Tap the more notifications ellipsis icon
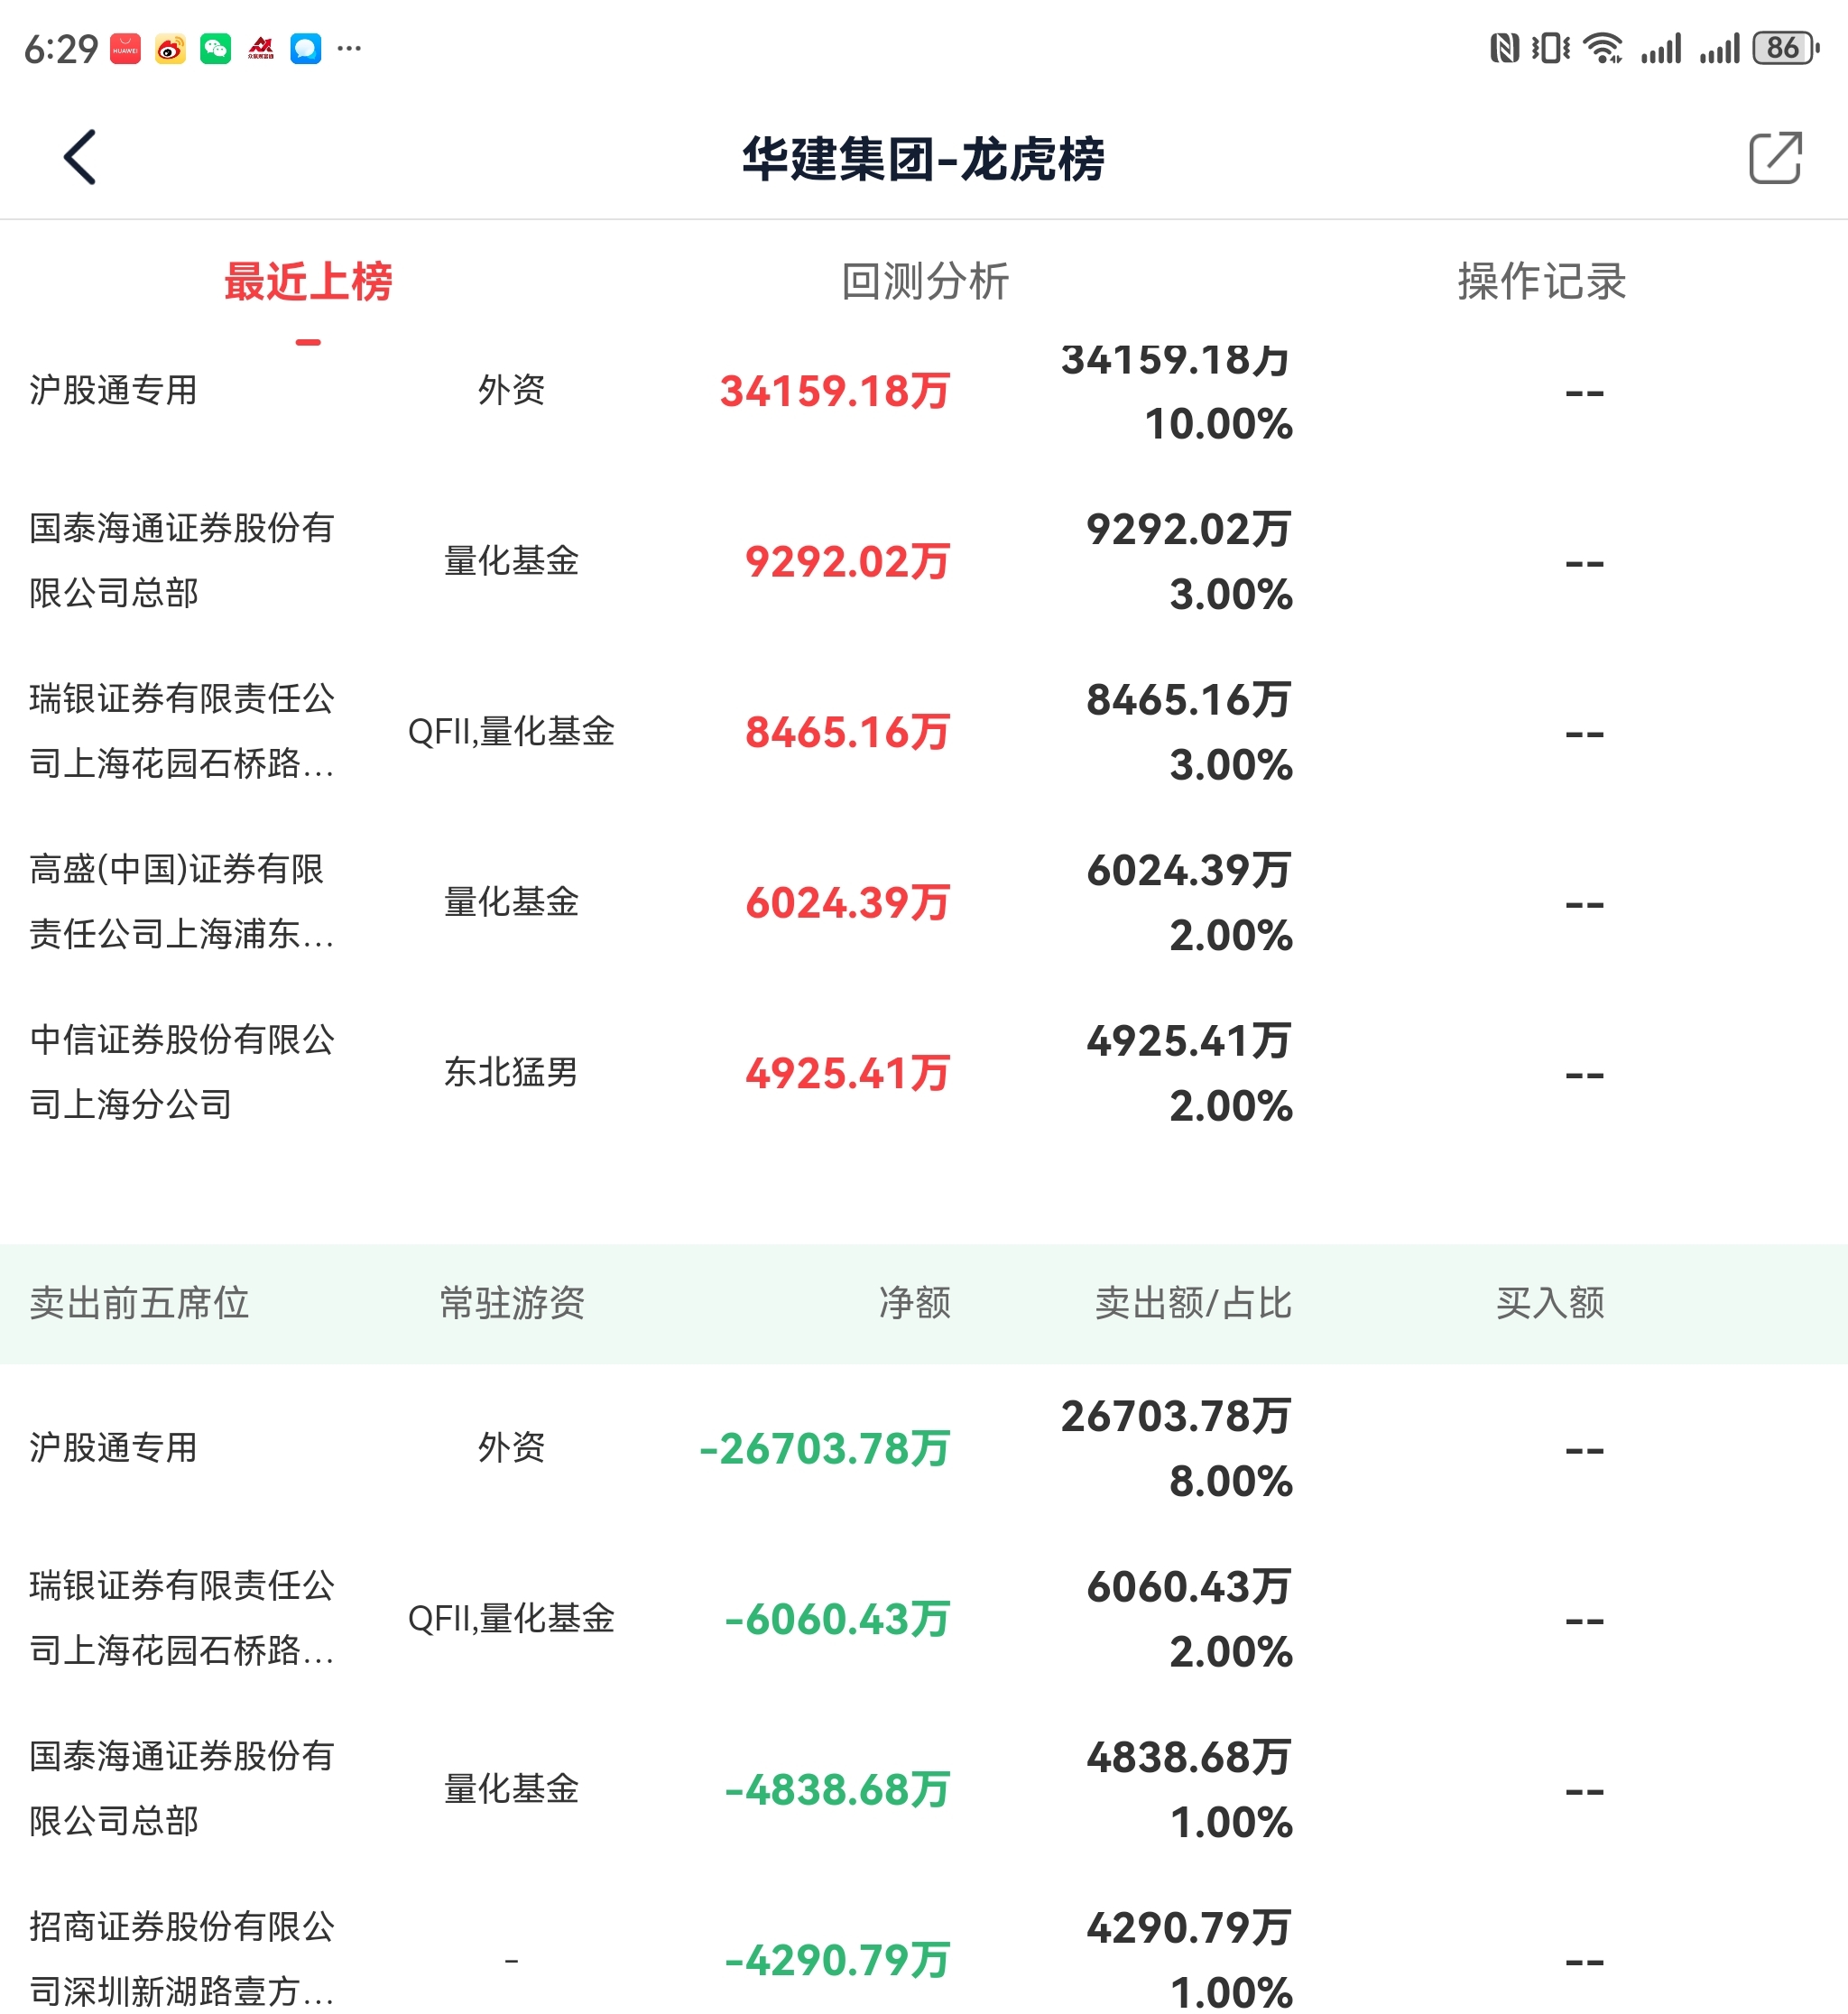Screen dimensions: 1848x2014 click(349, 48)
